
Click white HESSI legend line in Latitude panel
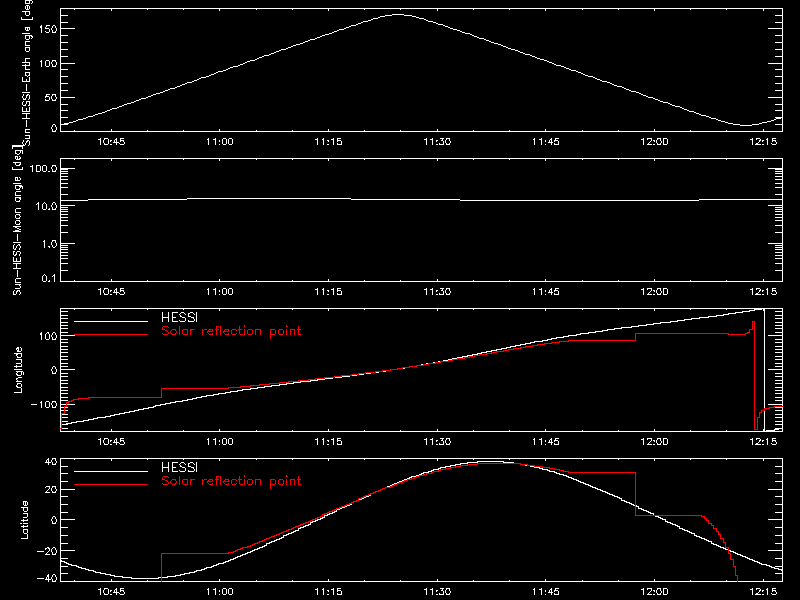click(x=111, y=471)
